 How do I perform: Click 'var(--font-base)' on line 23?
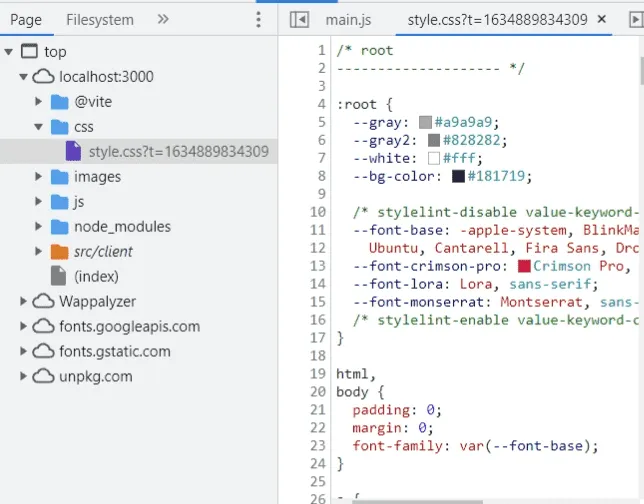pyautogui.click(x=524, y=446)
